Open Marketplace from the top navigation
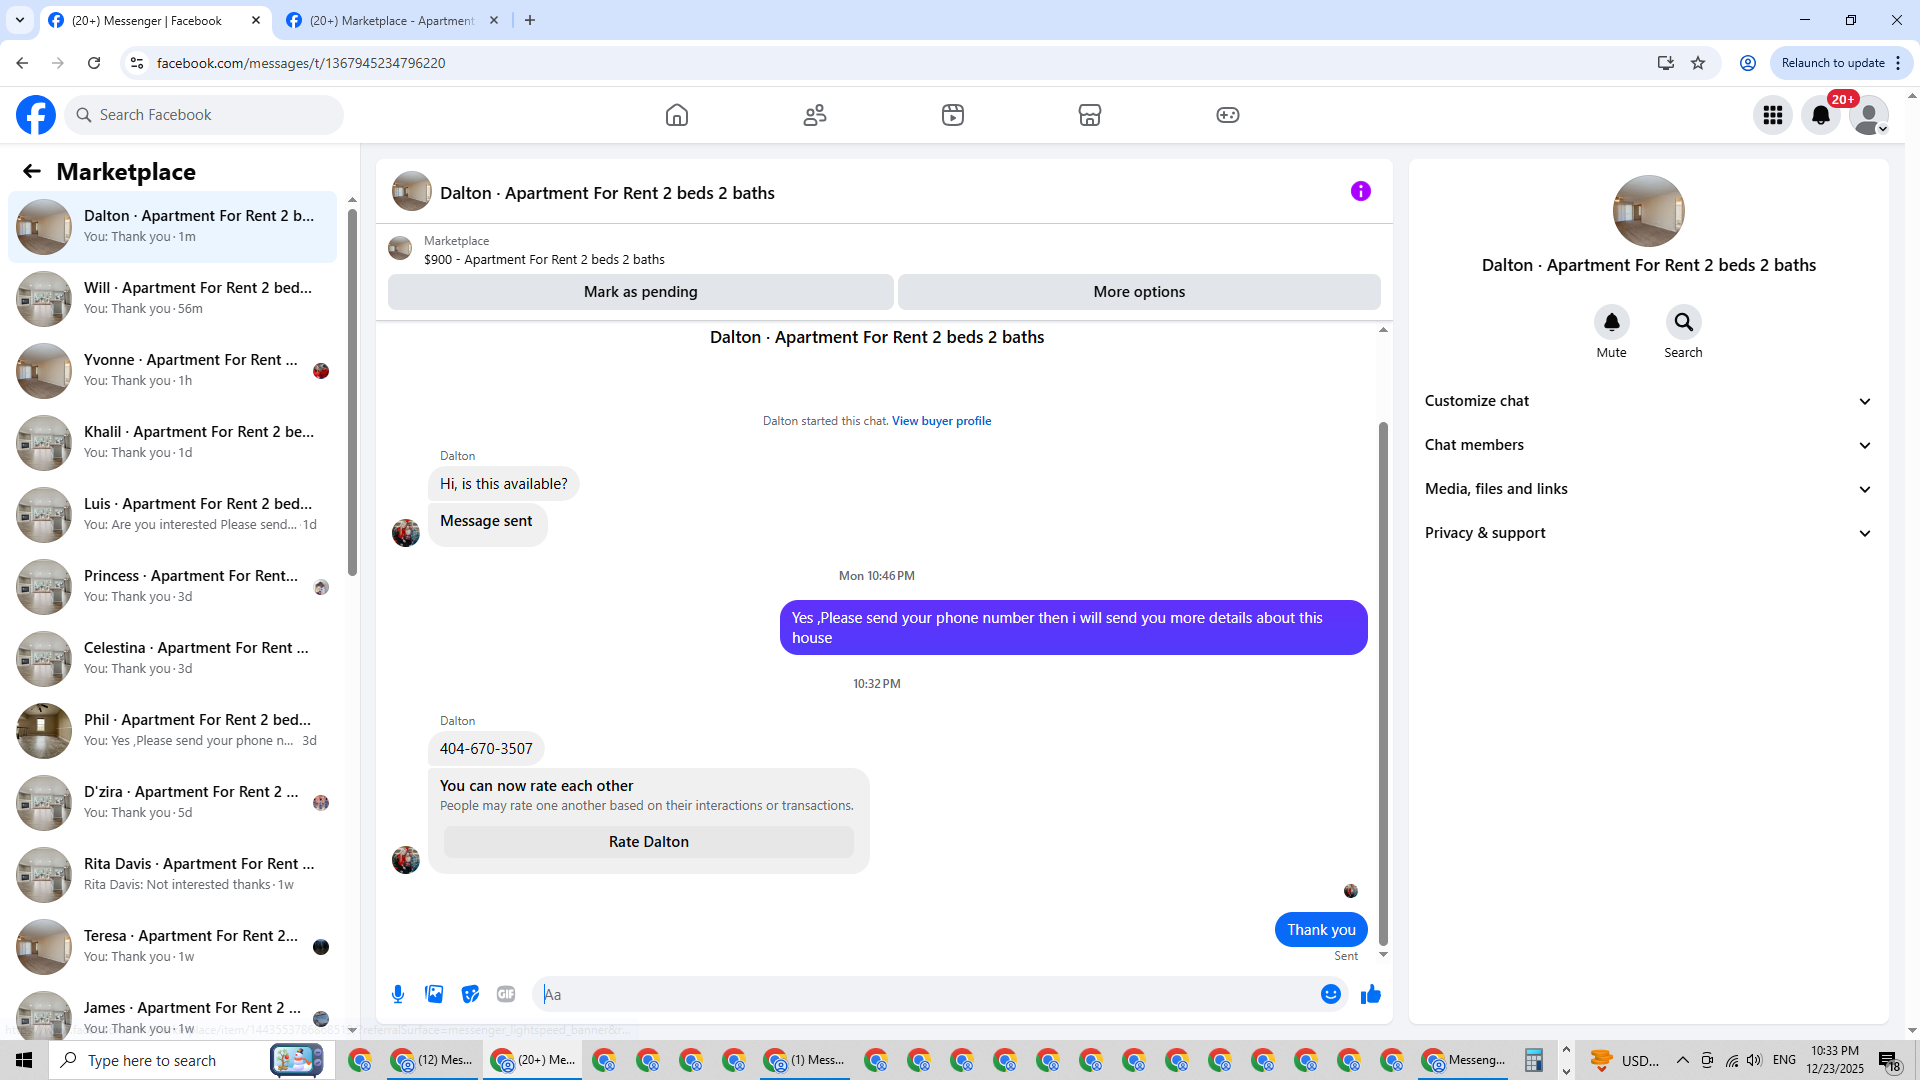The image size is (1920, 1080). (x=1089, y=115)
